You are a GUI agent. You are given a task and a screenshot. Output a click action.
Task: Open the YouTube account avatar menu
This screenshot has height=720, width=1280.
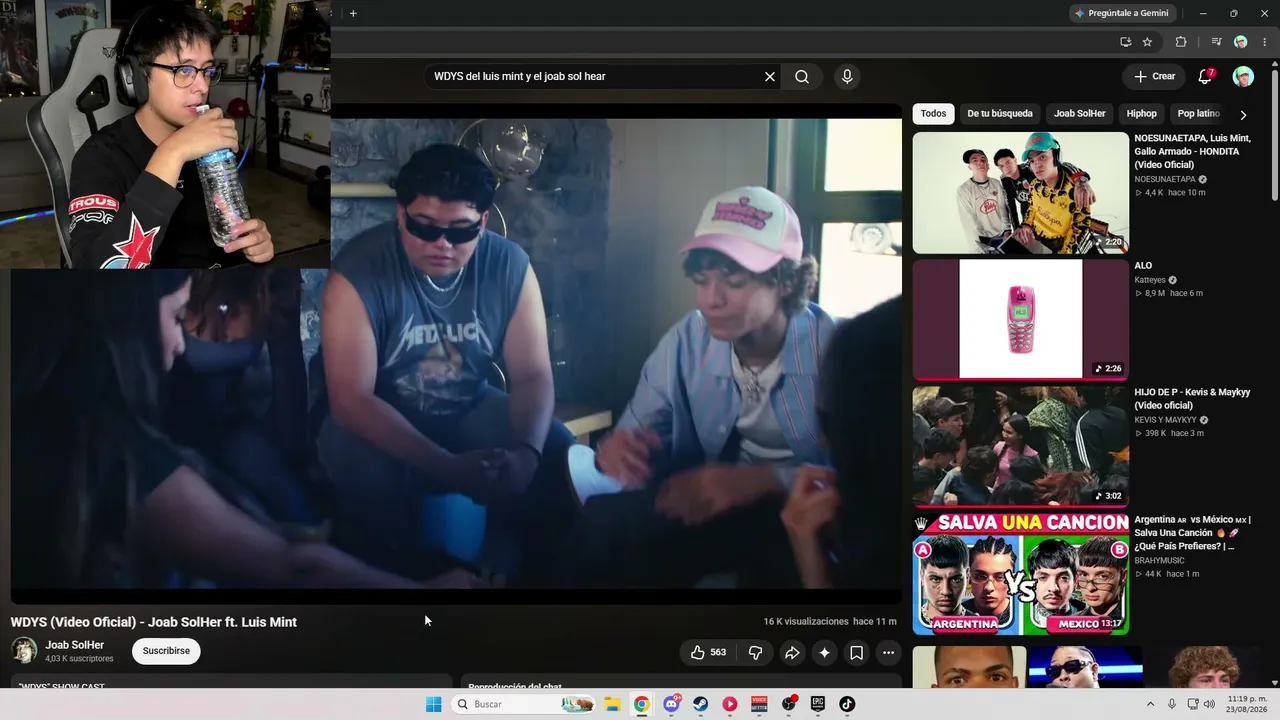pos(1243,77)
